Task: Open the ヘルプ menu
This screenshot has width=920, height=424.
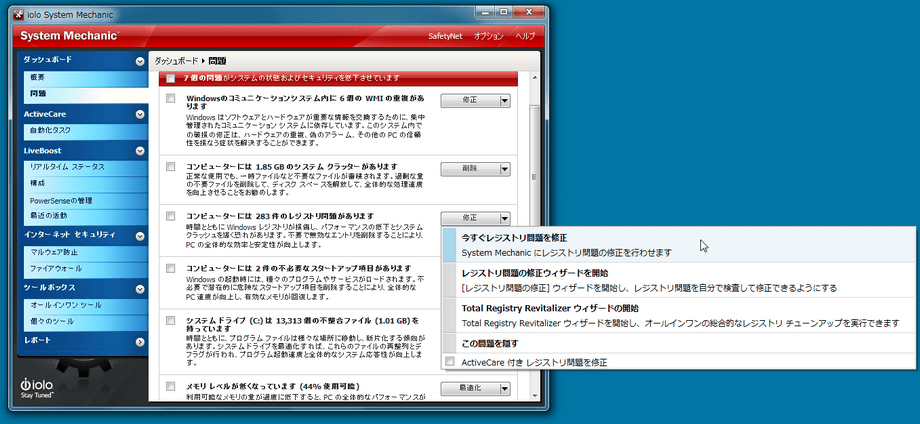Action: pos(525,36)
